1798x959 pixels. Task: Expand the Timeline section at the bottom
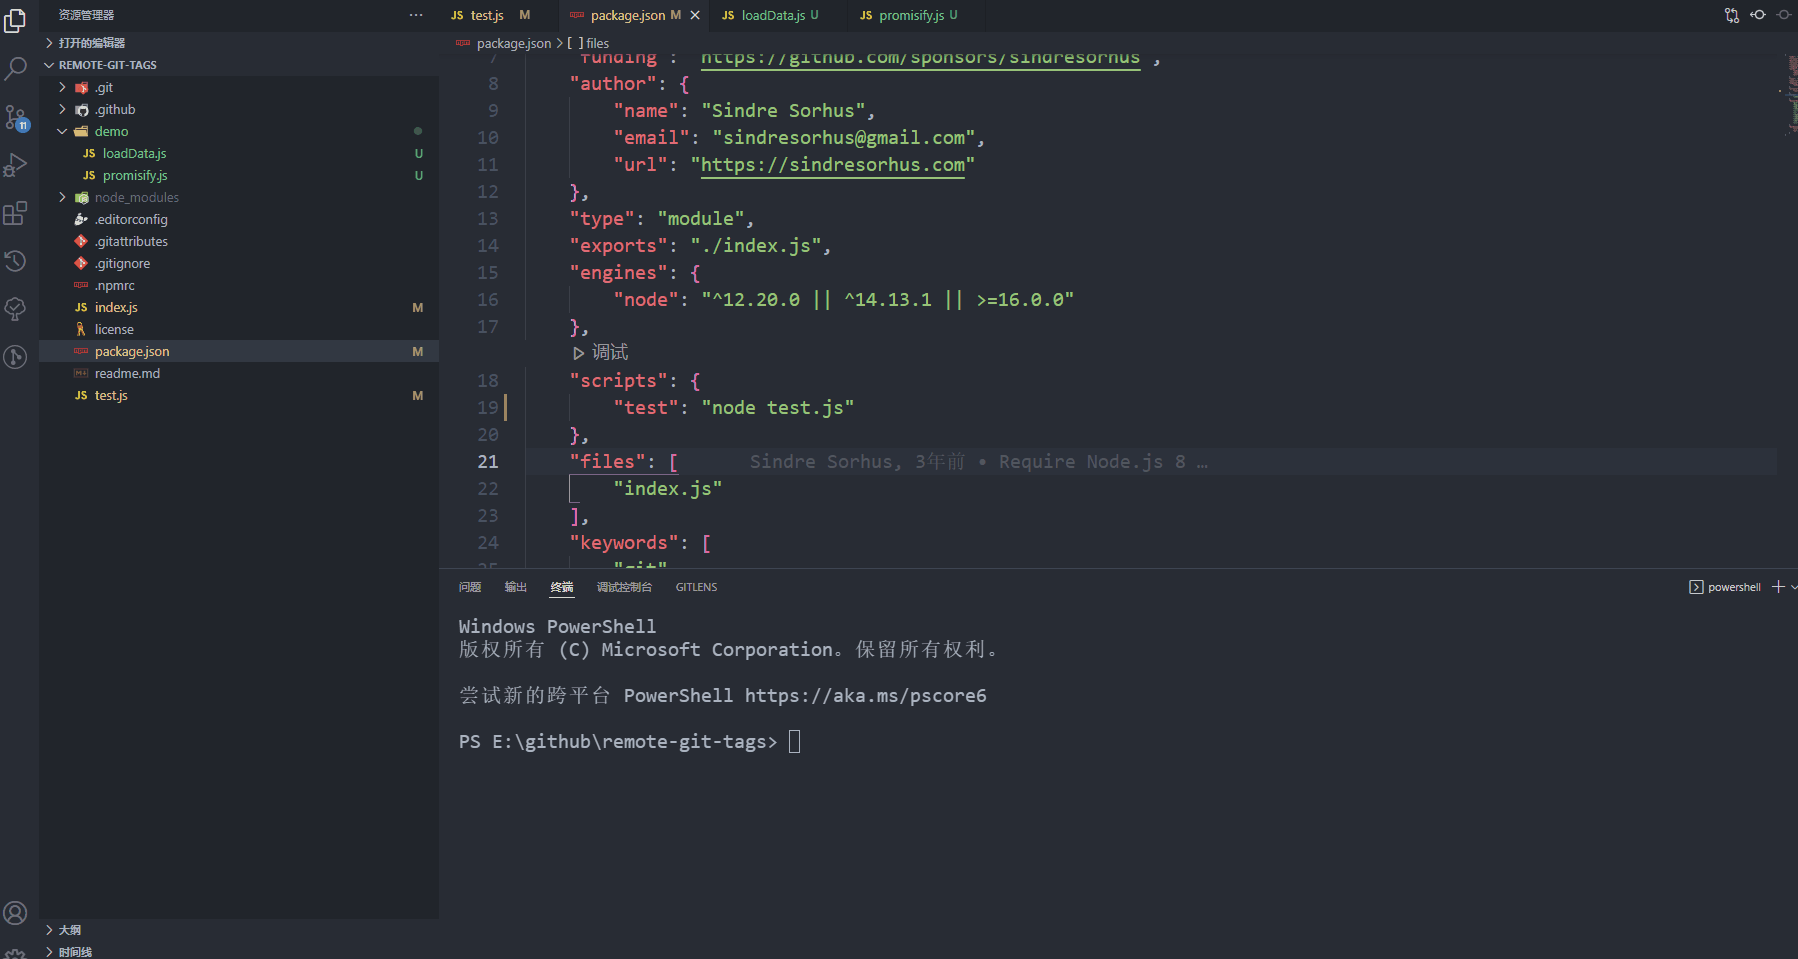coord(75,951)
